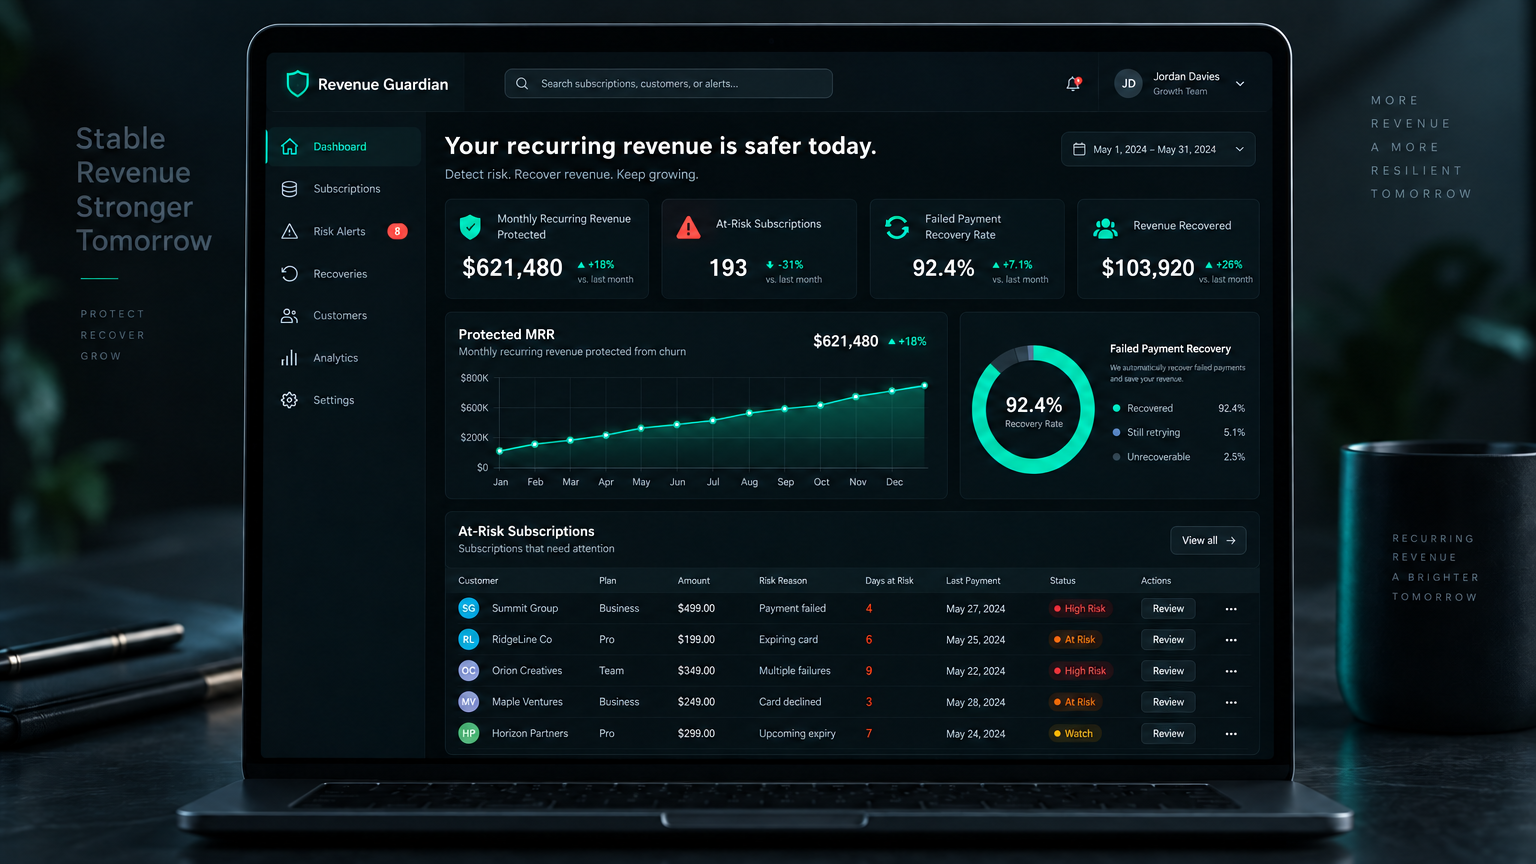Switch to the Dashboard menu item
1536x864 pixels.
pyautogui.click(x=344, y=147)
